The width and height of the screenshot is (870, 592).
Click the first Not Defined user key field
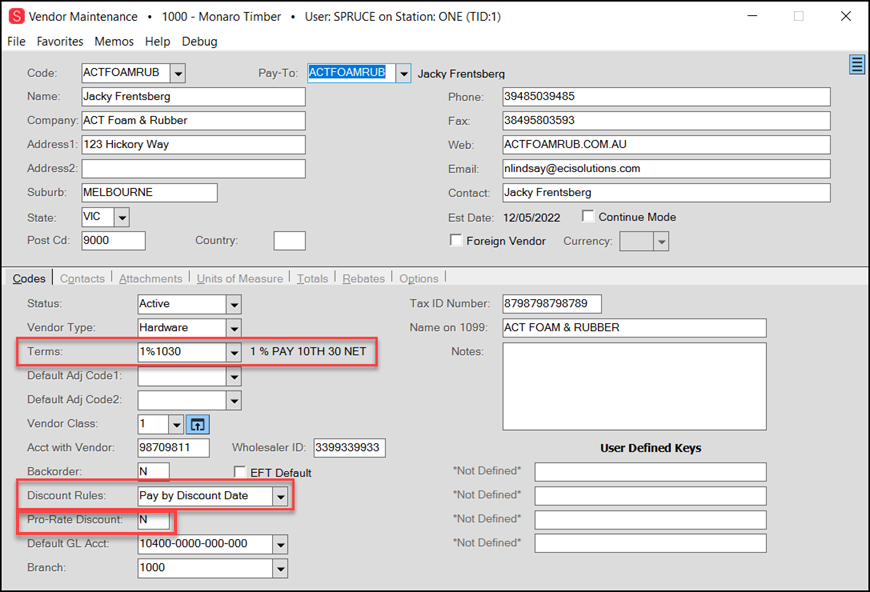(650, 472)
